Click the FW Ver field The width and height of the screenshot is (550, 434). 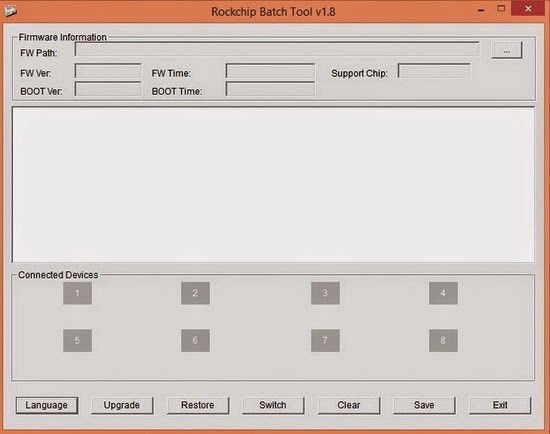point(108,71)
